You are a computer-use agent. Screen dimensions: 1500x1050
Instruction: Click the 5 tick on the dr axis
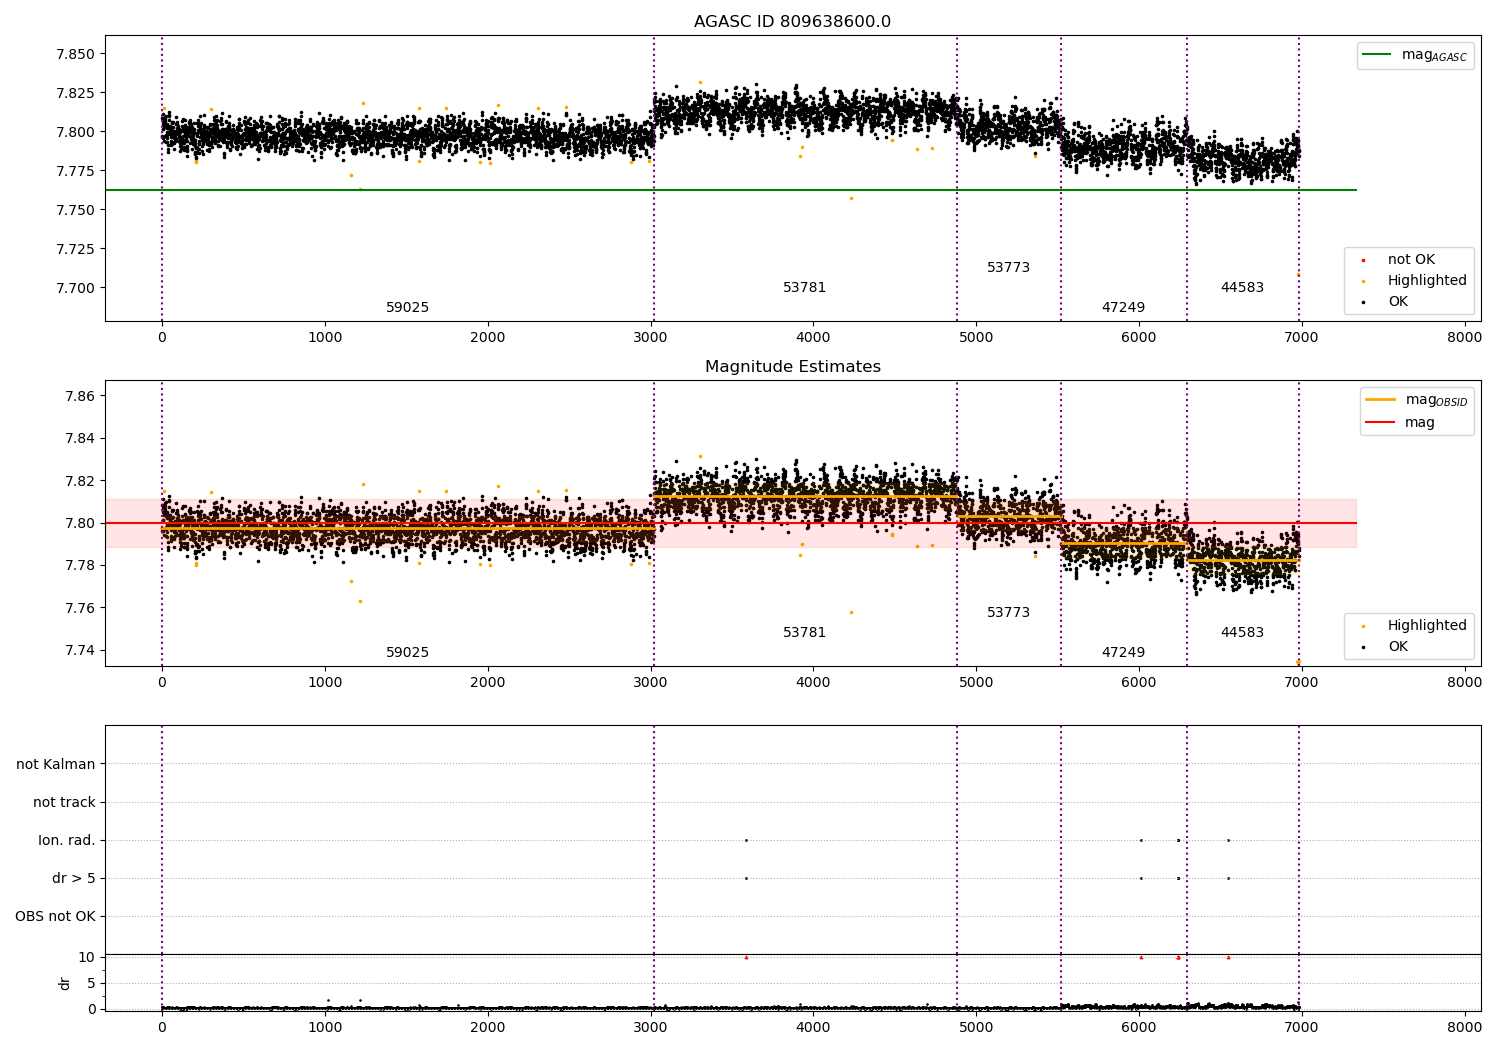point(92,983)
